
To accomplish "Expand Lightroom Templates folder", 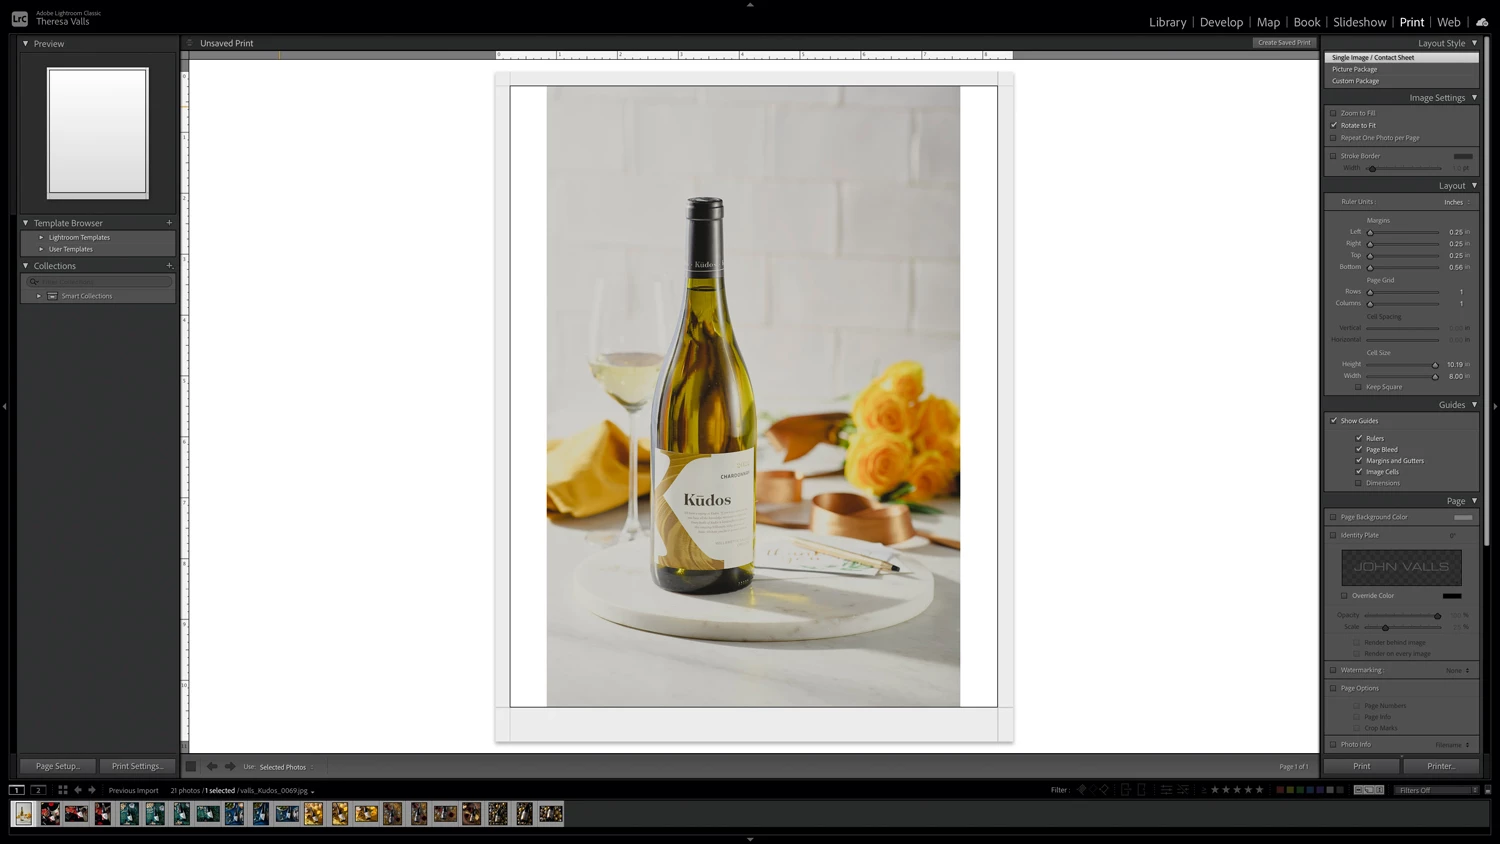I will point(41,237).
